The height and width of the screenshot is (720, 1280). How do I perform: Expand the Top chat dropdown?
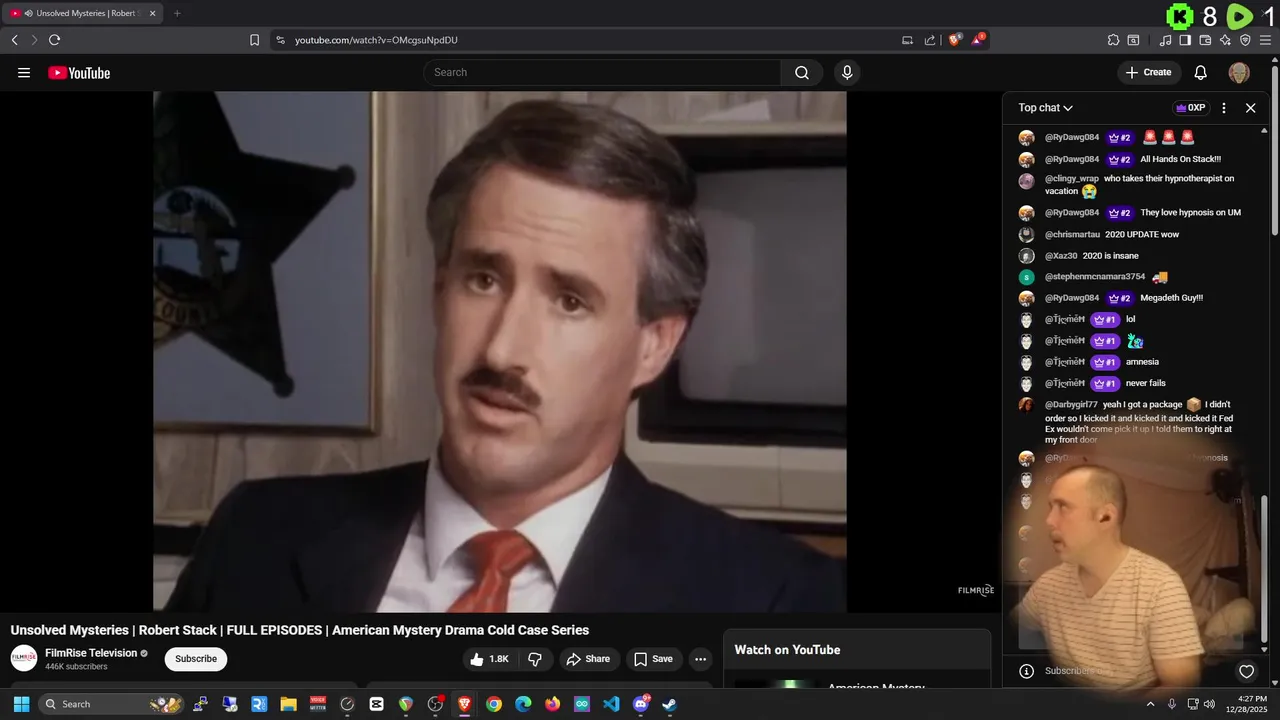point(1045,108)
